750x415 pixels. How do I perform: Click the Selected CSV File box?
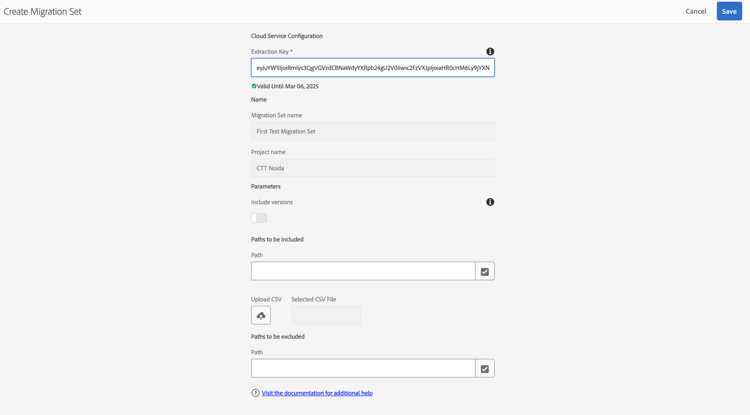point(326,315)
